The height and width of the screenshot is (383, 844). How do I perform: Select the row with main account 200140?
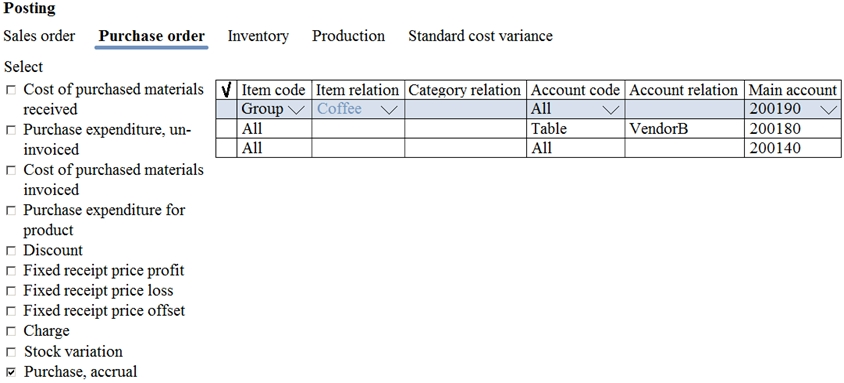pos(528,148)
